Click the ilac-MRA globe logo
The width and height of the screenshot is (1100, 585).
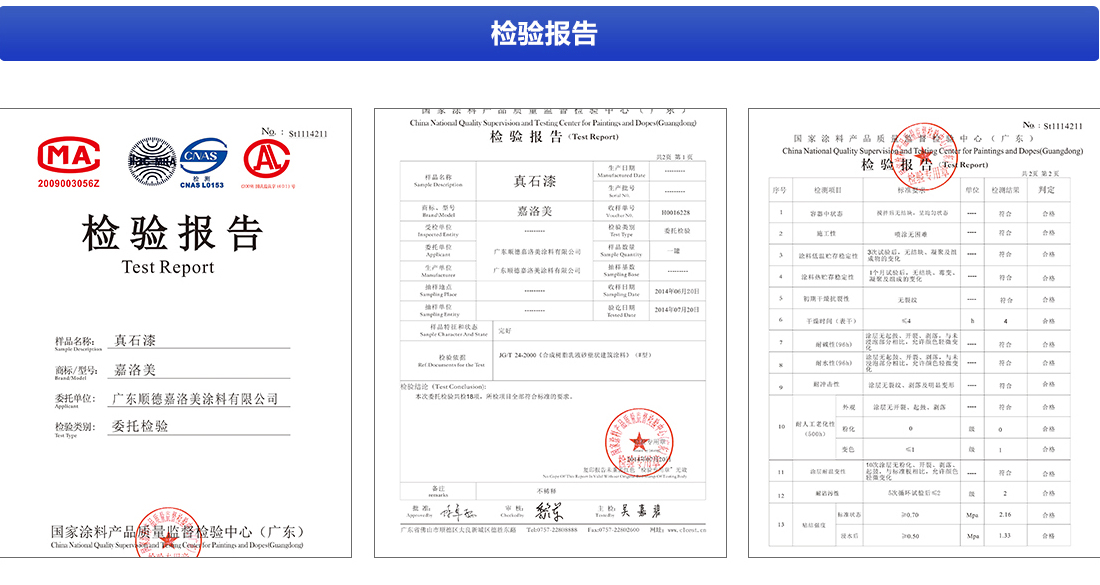pos(152,161)
